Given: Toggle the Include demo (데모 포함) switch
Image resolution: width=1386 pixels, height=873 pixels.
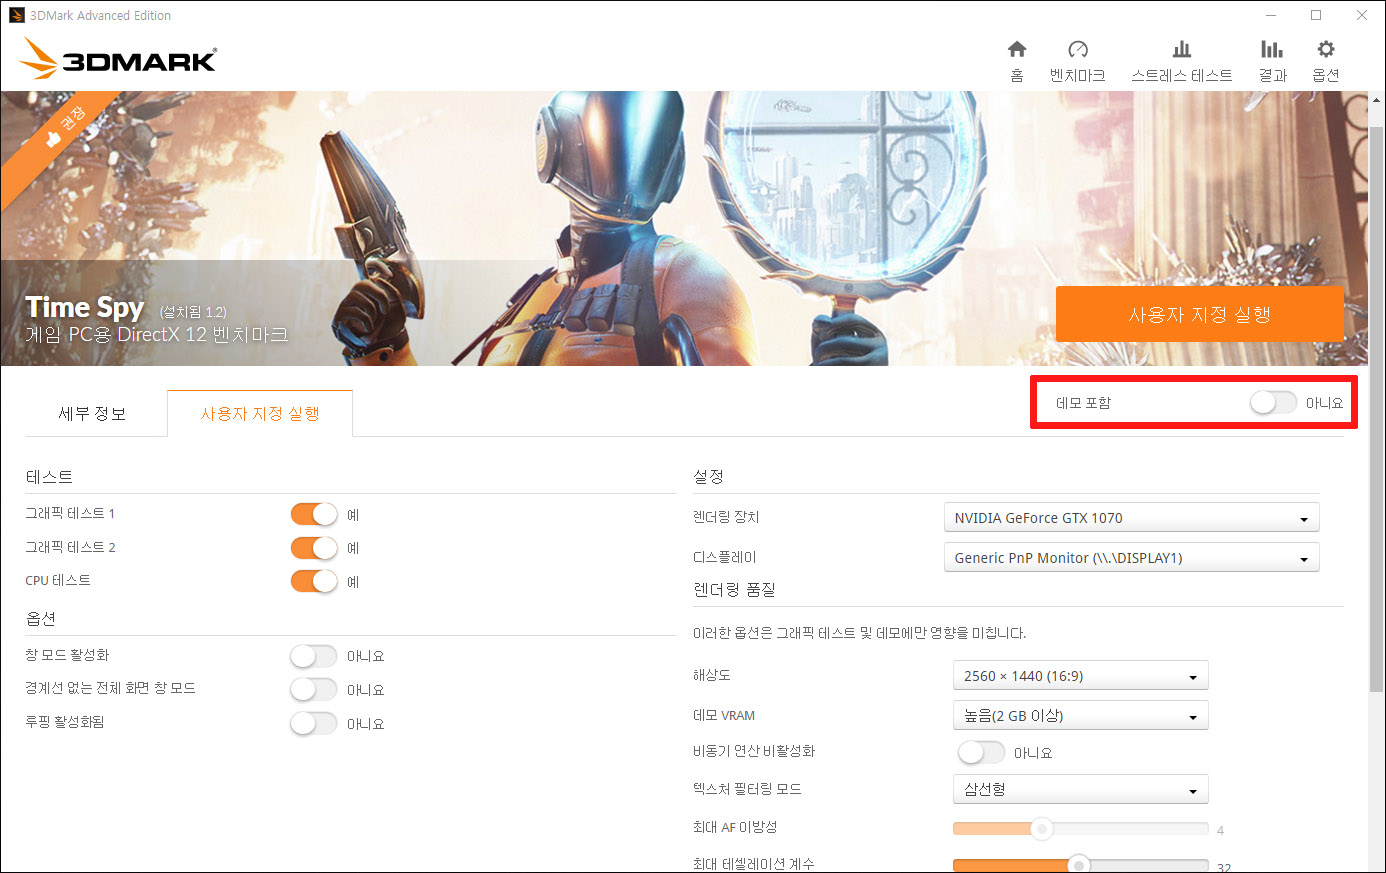Looking at the screenshot, I should 1273,402.
